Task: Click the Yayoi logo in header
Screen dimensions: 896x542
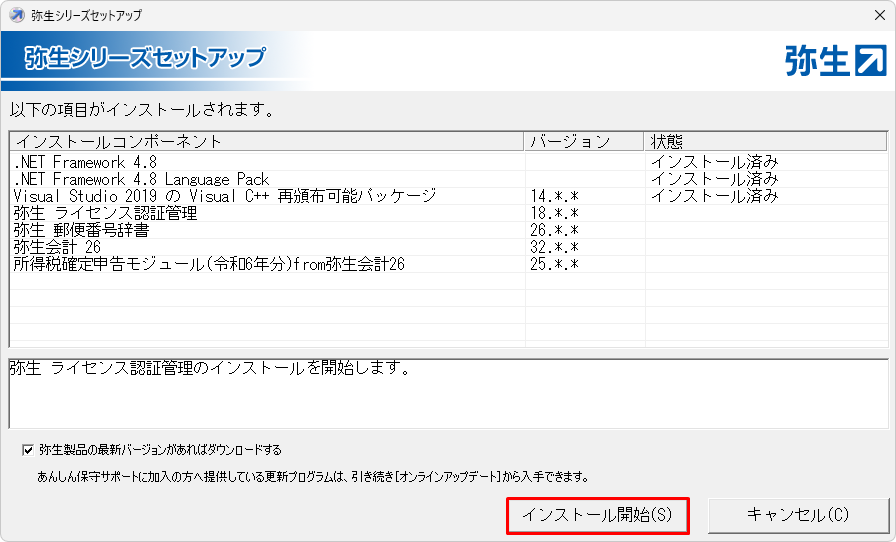Action: click(834, 61)
